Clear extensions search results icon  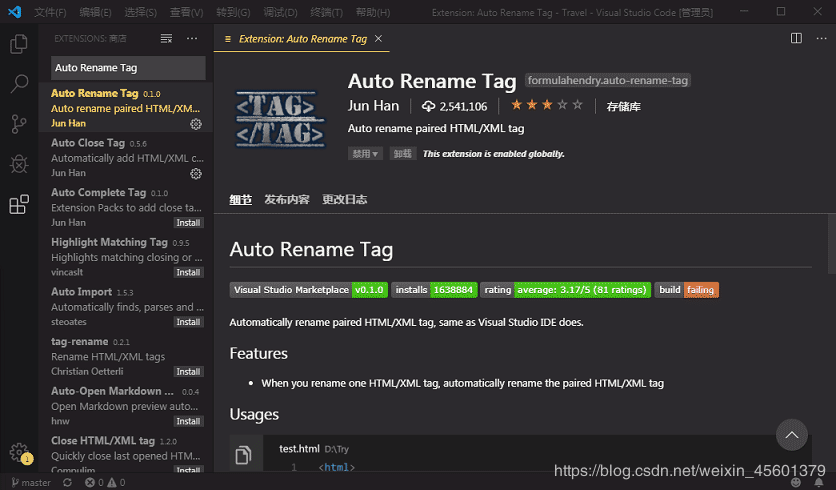[x=166, y=38]
